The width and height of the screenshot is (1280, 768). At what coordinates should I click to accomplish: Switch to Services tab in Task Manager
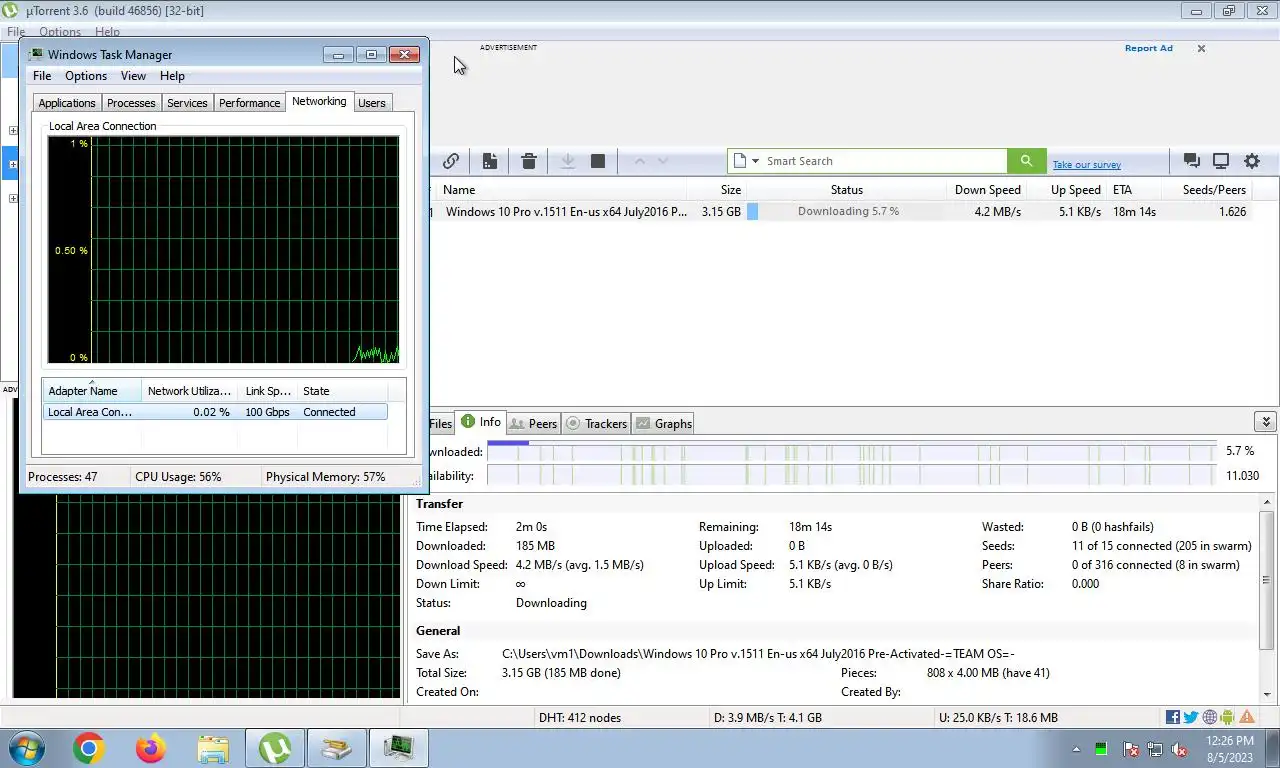pyautogui.click(x=187, y=103)
